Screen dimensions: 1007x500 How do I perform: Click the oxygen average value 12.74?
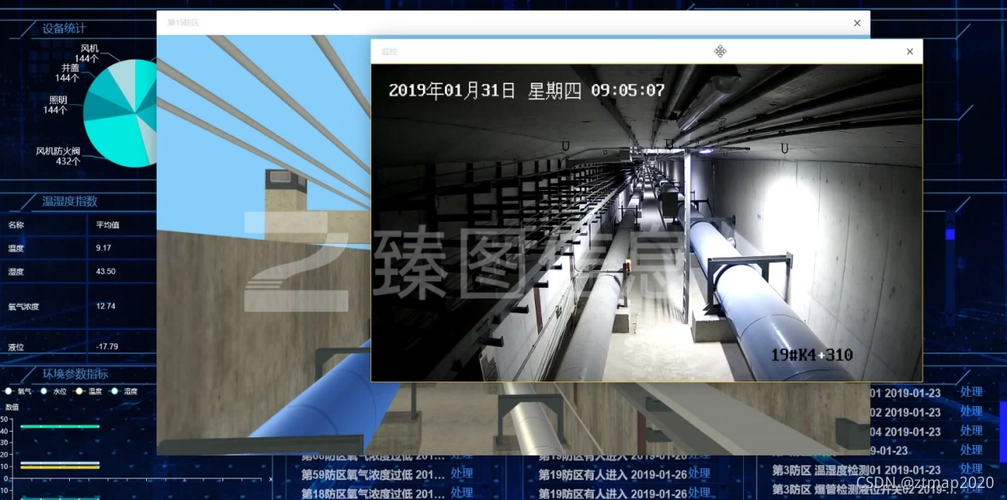[105, 306]
